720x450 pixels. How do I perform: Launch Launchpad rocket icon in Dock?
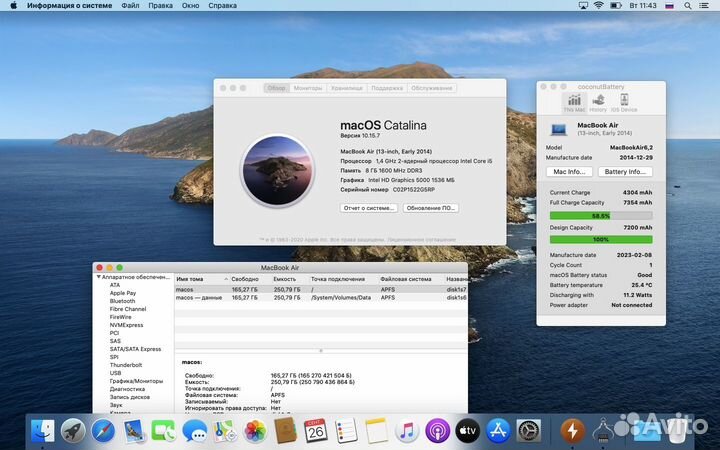[x=73, y=431]
